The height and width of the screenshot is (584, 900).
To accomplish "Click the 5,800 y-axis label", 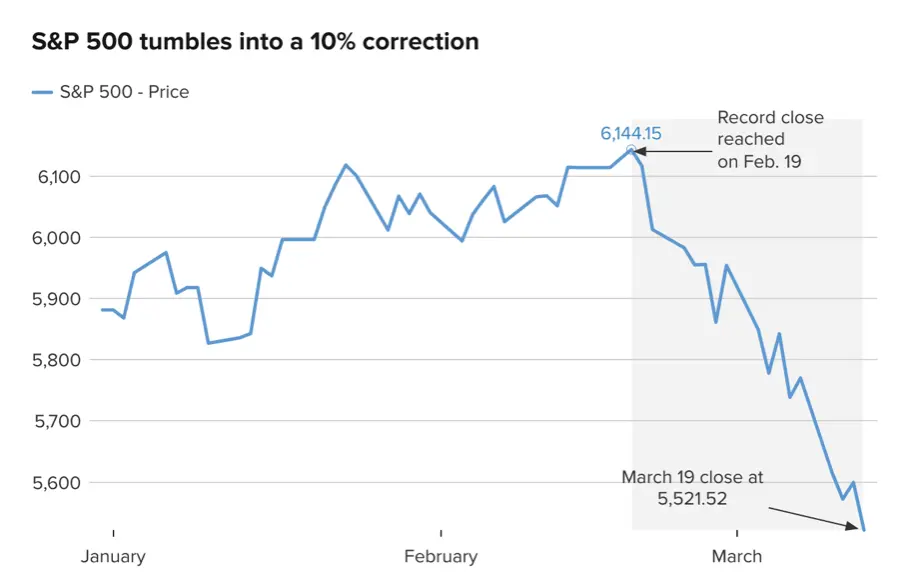I will (56, 360).
